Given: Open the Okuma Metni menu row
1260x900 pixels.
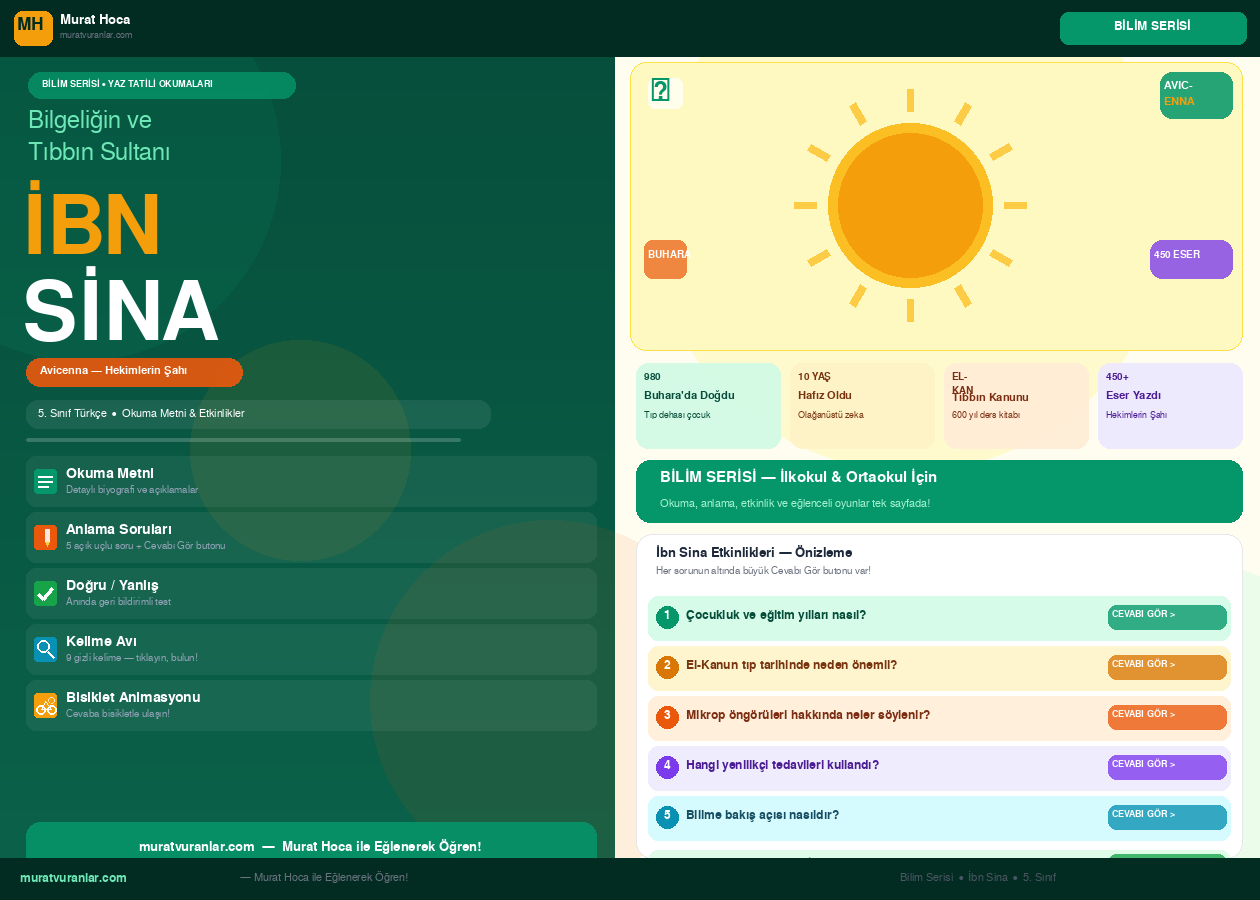Looking at the screenshot, I should click(x=311, y=481).
